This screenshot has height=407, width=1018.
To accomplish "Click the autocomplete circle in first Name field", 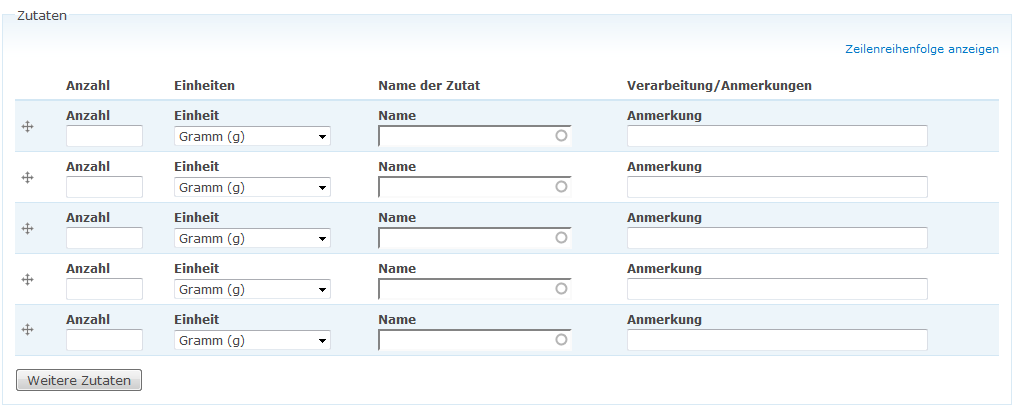I will [561, 135].
